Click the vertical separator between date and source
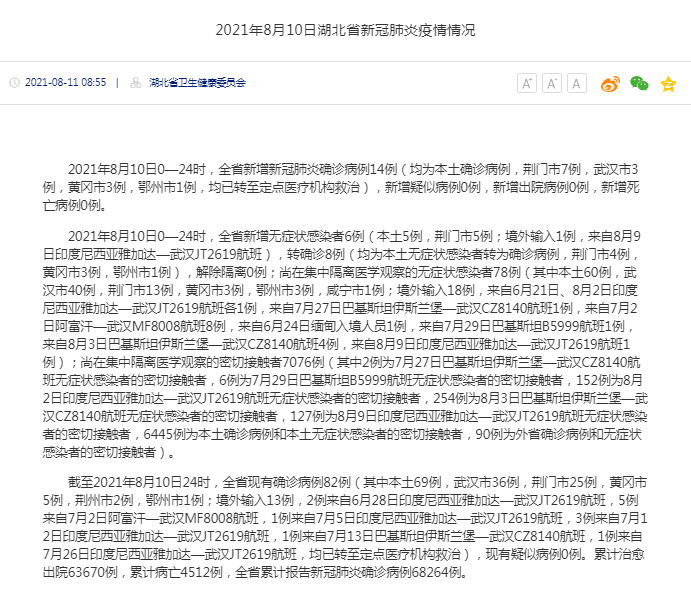 click(118, 83)
